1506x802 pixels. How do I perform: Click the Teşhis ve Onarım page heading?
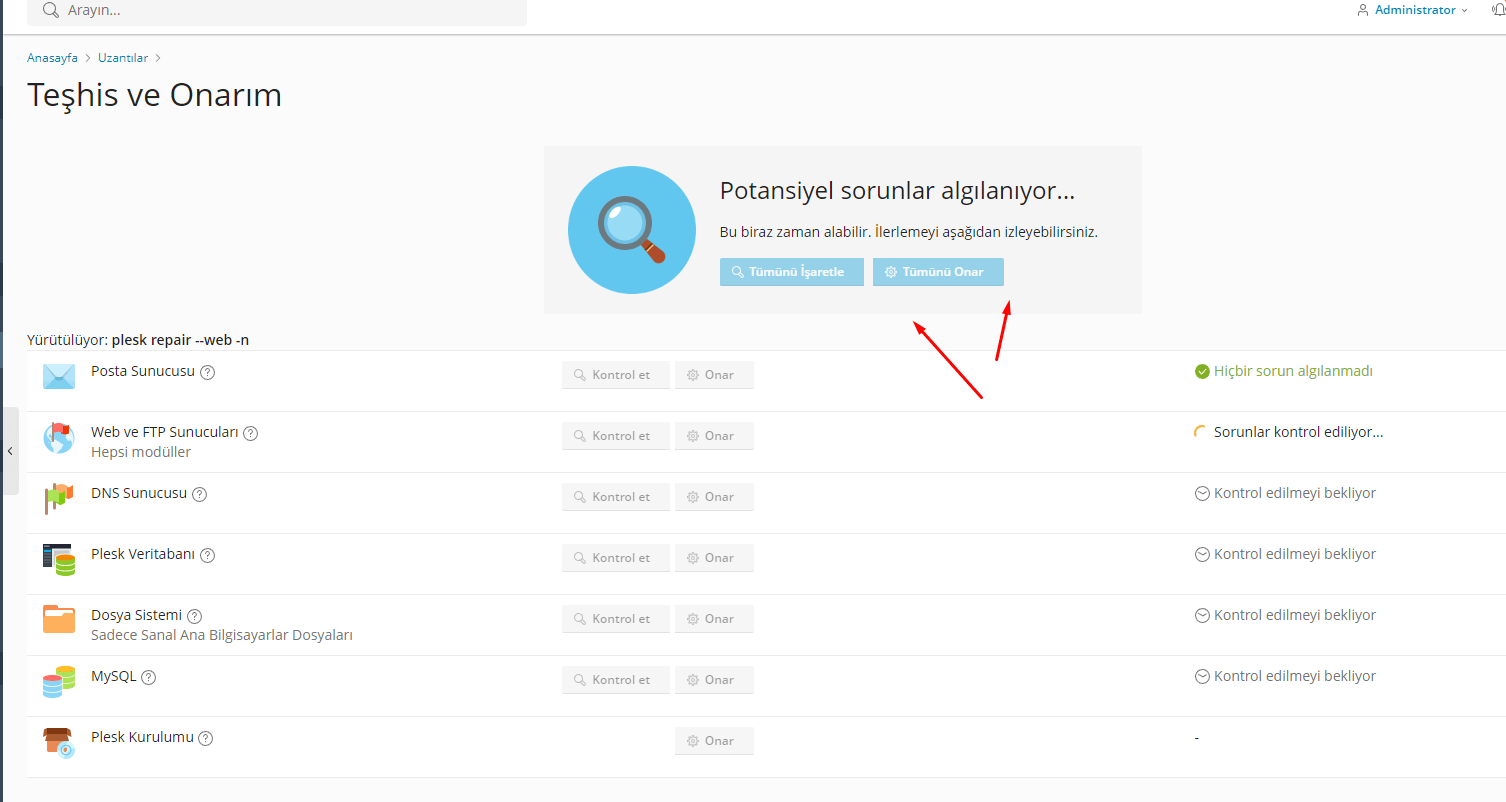(x=154, y=95)
